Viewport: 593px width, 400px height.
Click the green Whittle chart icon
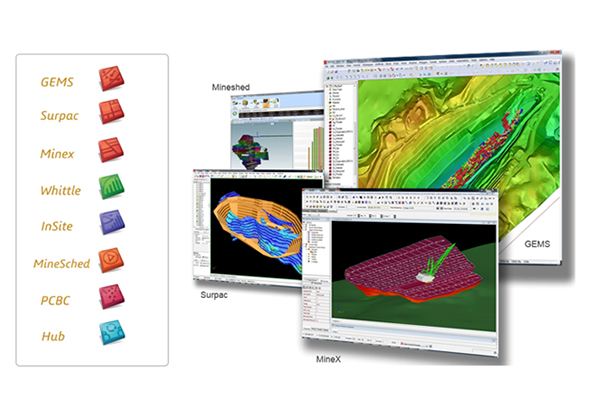(x=112, y=186)
